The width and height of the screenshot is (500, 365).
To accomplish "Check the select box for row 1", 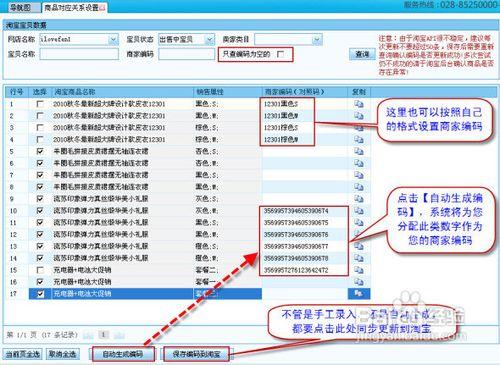I will (40, 104).
